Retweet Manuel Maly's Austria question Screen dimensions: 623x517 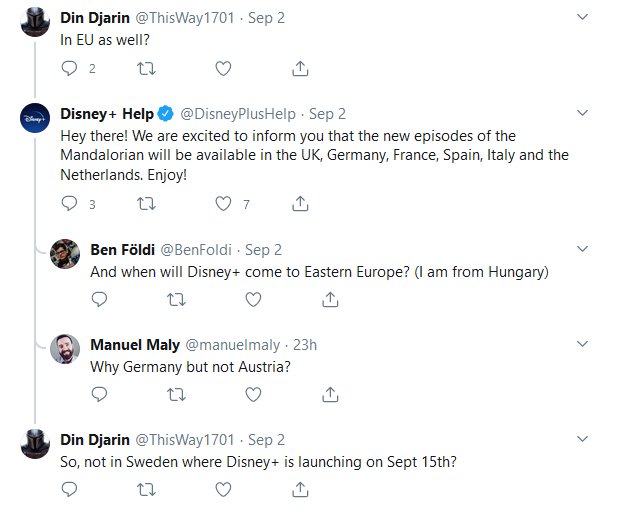pyautogui.click(x=176, y=395)
